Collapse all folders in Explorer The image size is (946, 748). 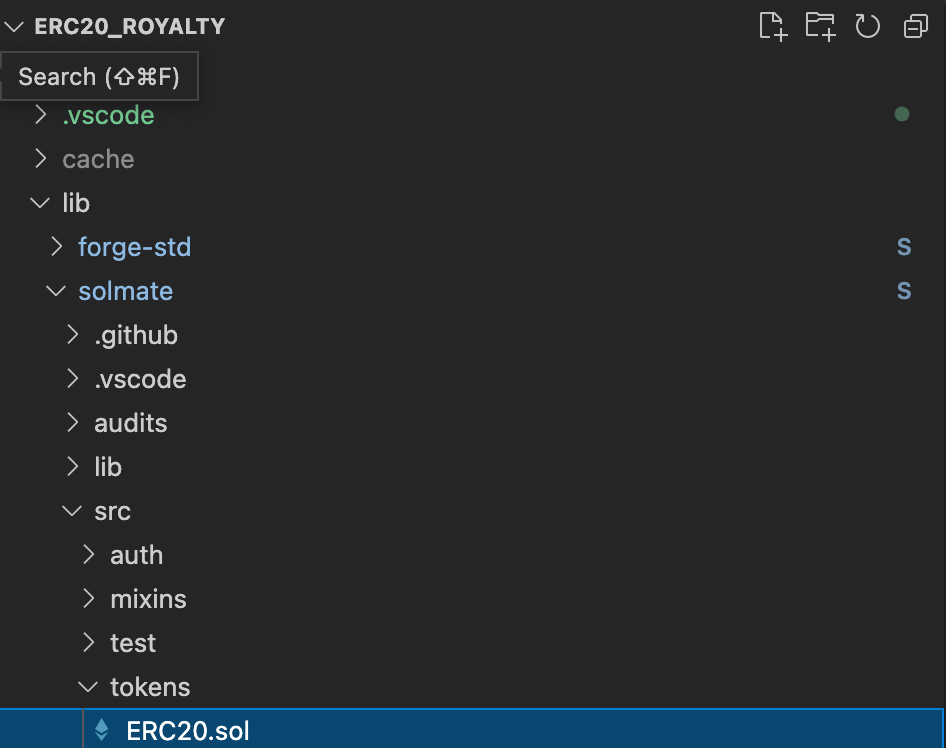tap(915, 27)
